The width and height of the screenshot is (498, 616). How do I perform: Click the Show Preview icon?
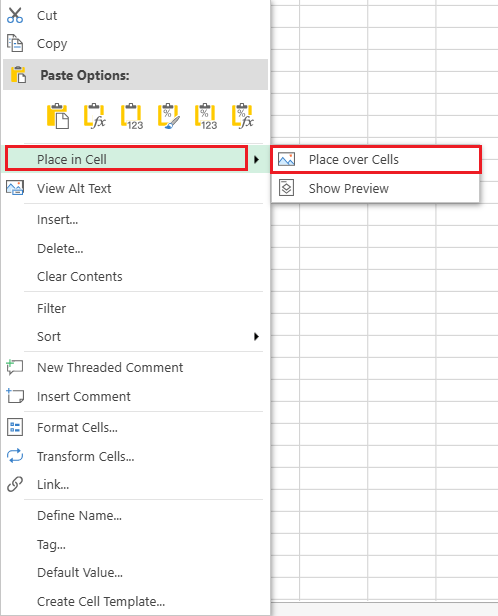(286, 188)
